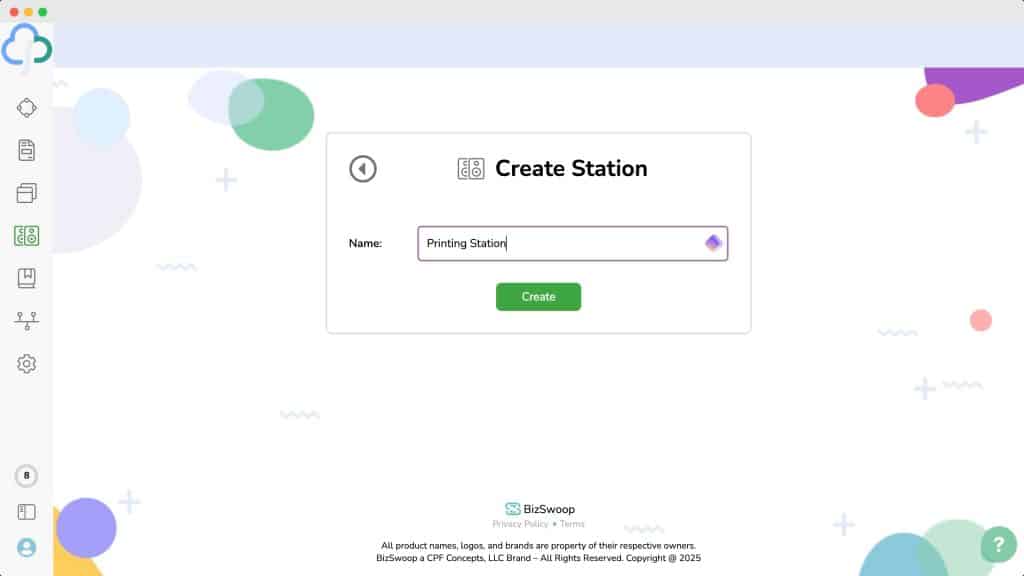
Task: Open the Terms link in footer
Action: coord(572,524)
